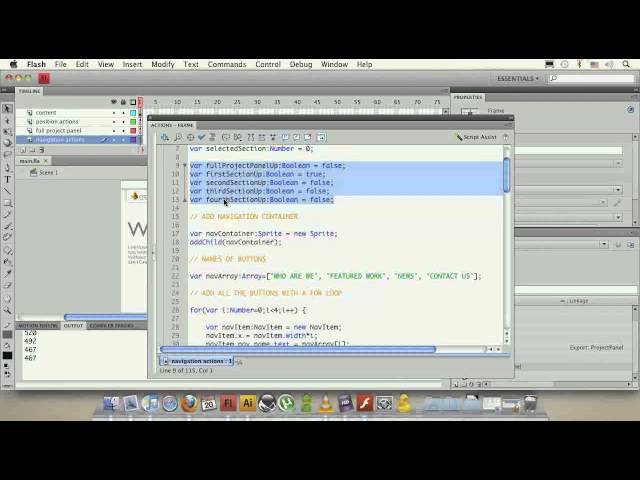Select the Text tool in tools panel
The height and width of the screenshot is (480, 640).
click(7, 181)
